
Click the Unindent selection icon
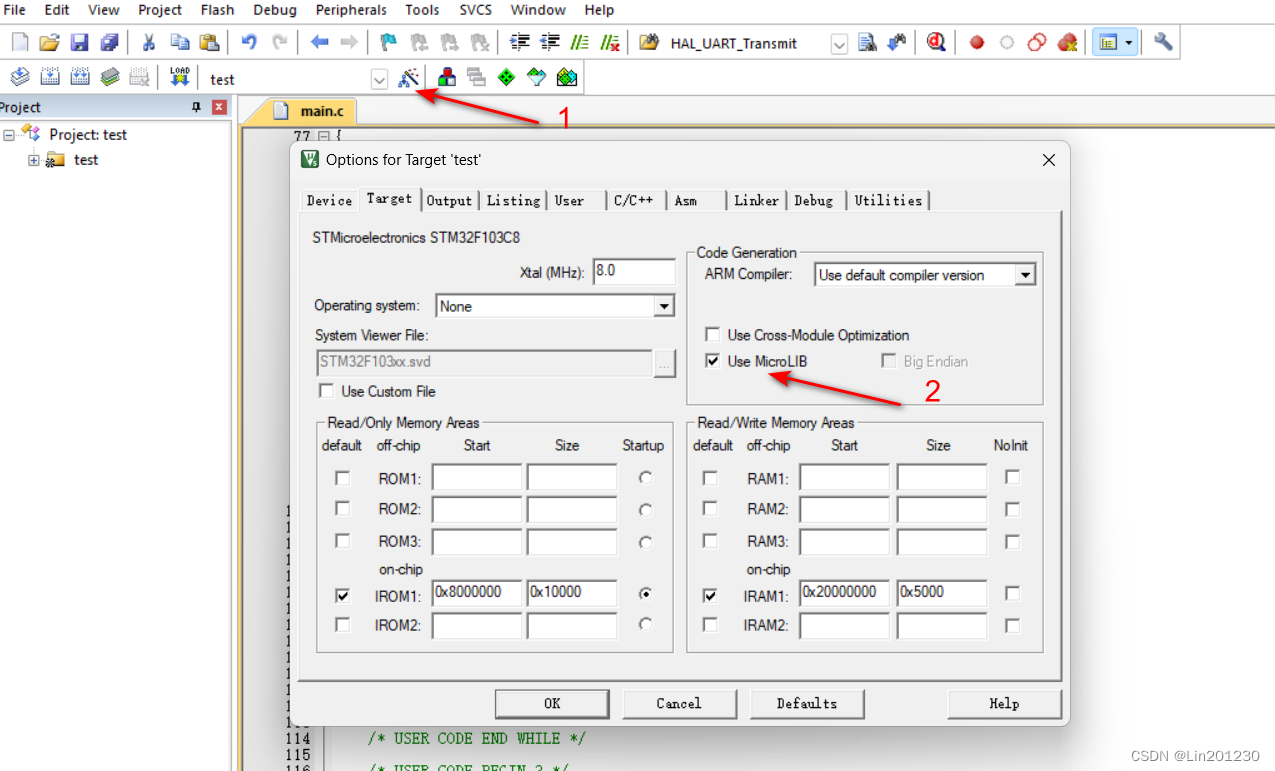(x=549, y=42)
